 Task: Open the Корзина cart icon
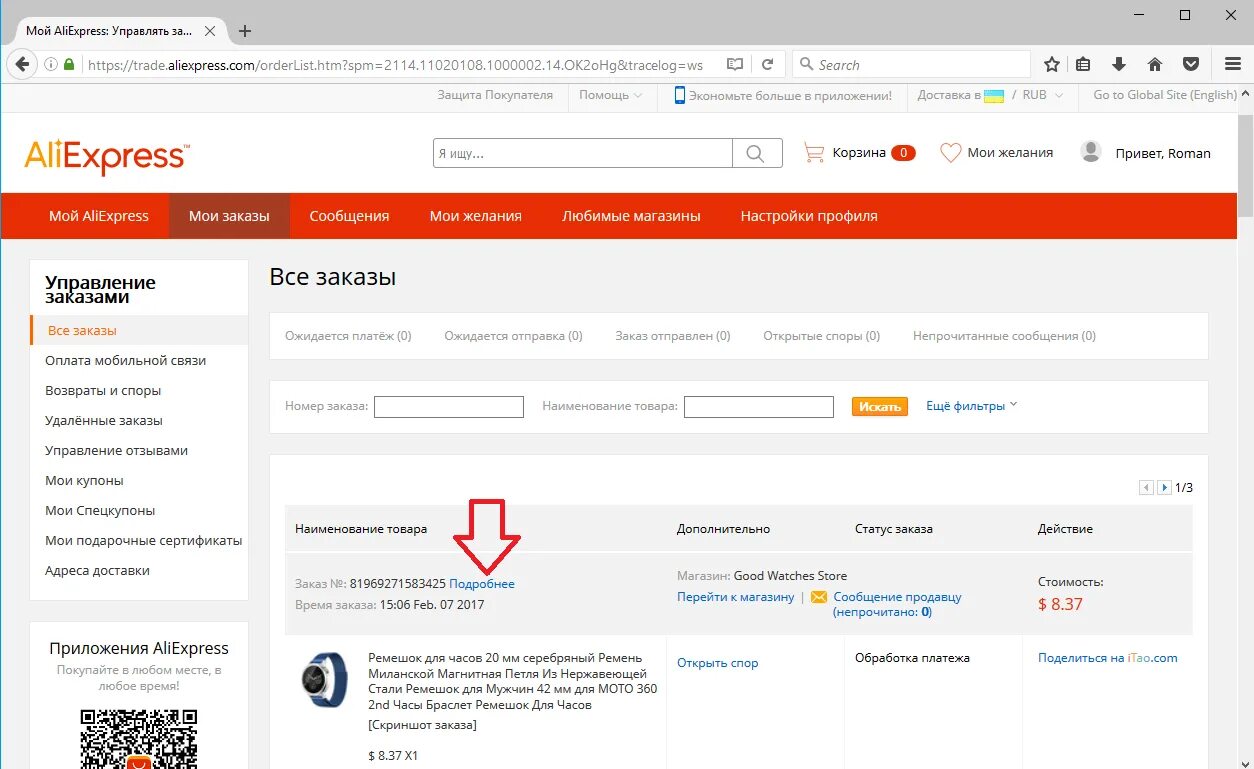coord(814,153)
